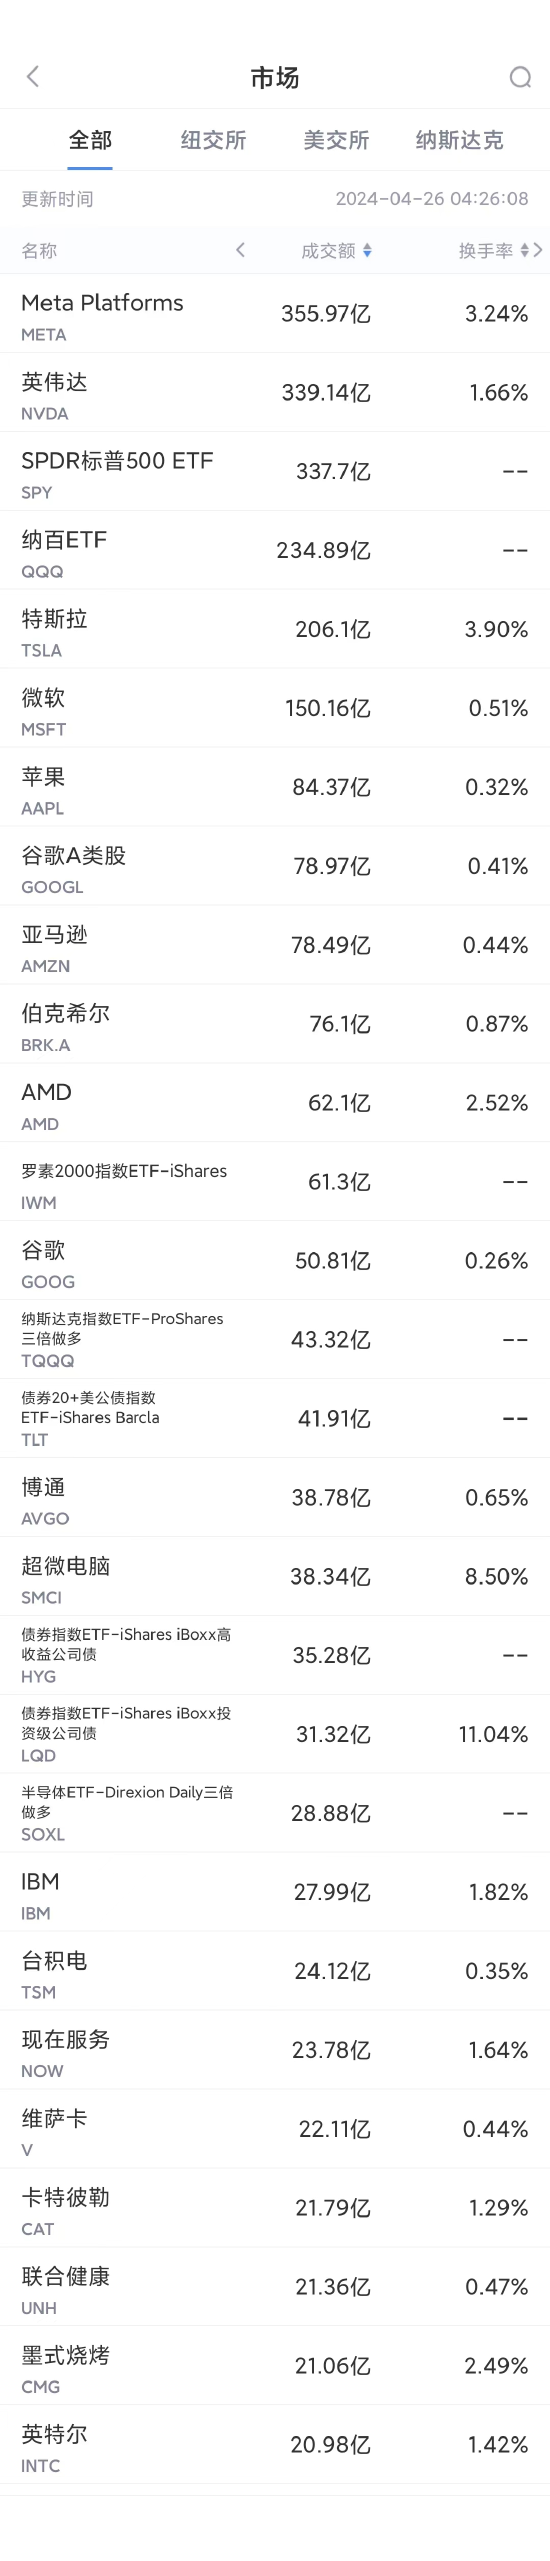Image resolution: width=550 pixels, height=2561 pixels.
Task: Show previous columns with left chevron
Action: click(240, 250)
